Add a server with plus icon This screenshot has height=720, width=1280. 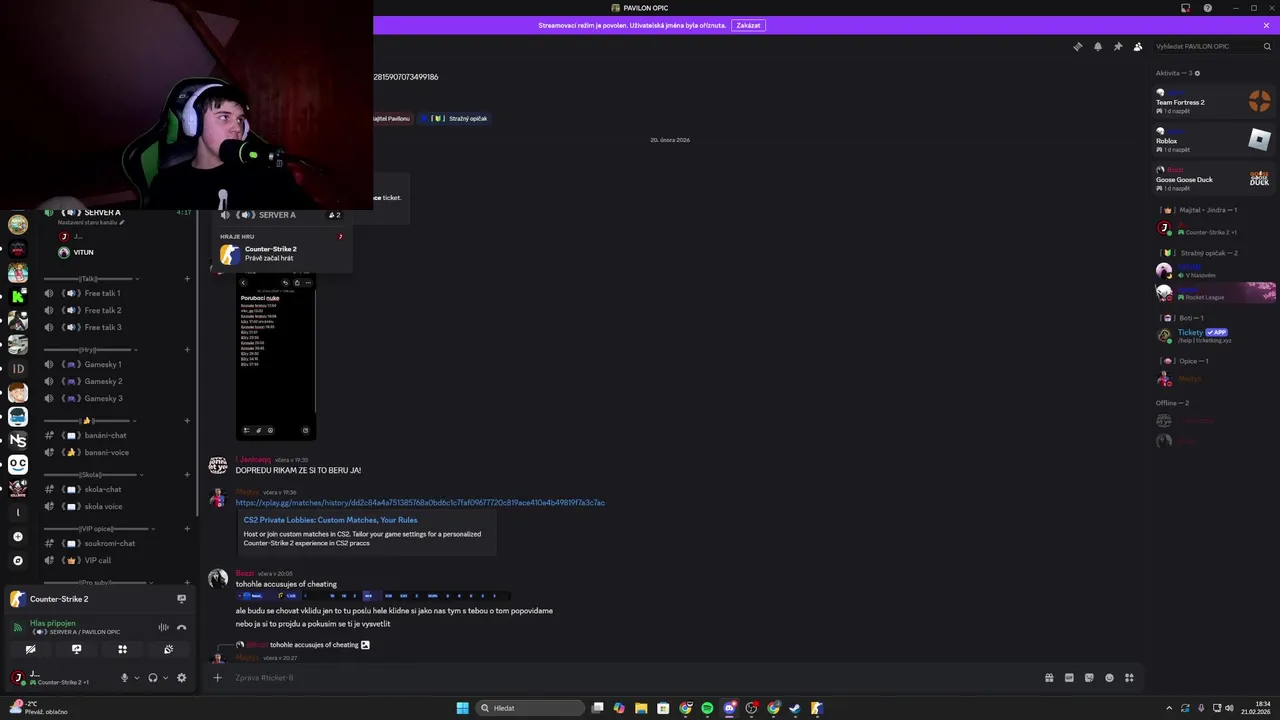[17, 536]
